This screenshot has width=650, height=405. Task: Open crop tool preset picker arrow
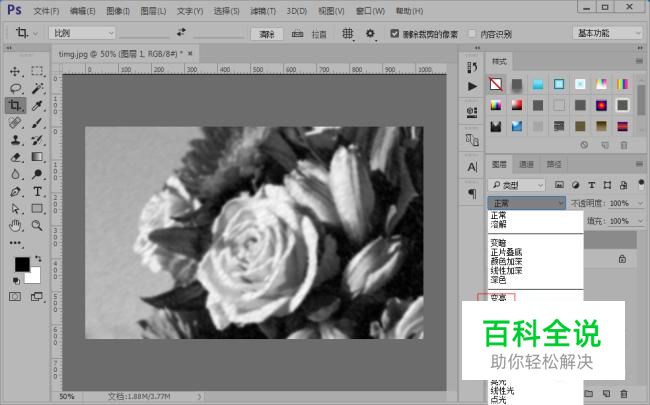(x=36, y=34)
